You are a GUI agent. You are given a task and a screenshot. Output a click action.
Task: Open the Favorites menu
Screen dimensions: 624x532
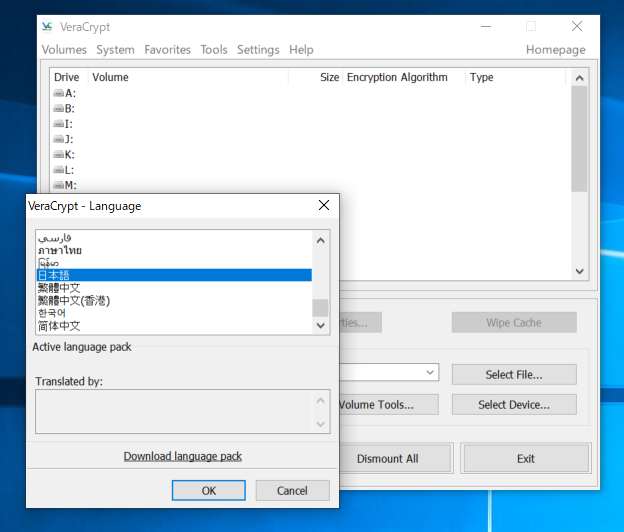coord(167,50)
